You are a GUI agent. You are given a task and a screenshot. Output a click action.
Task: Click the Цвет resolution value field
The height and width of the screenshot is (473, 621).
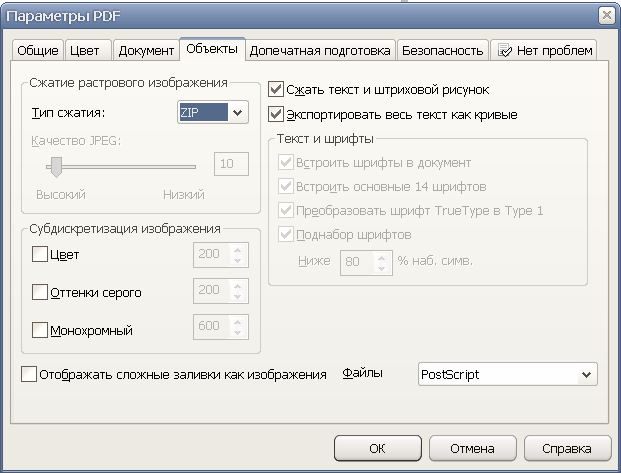pyautogui.click(x=209, y=255)
